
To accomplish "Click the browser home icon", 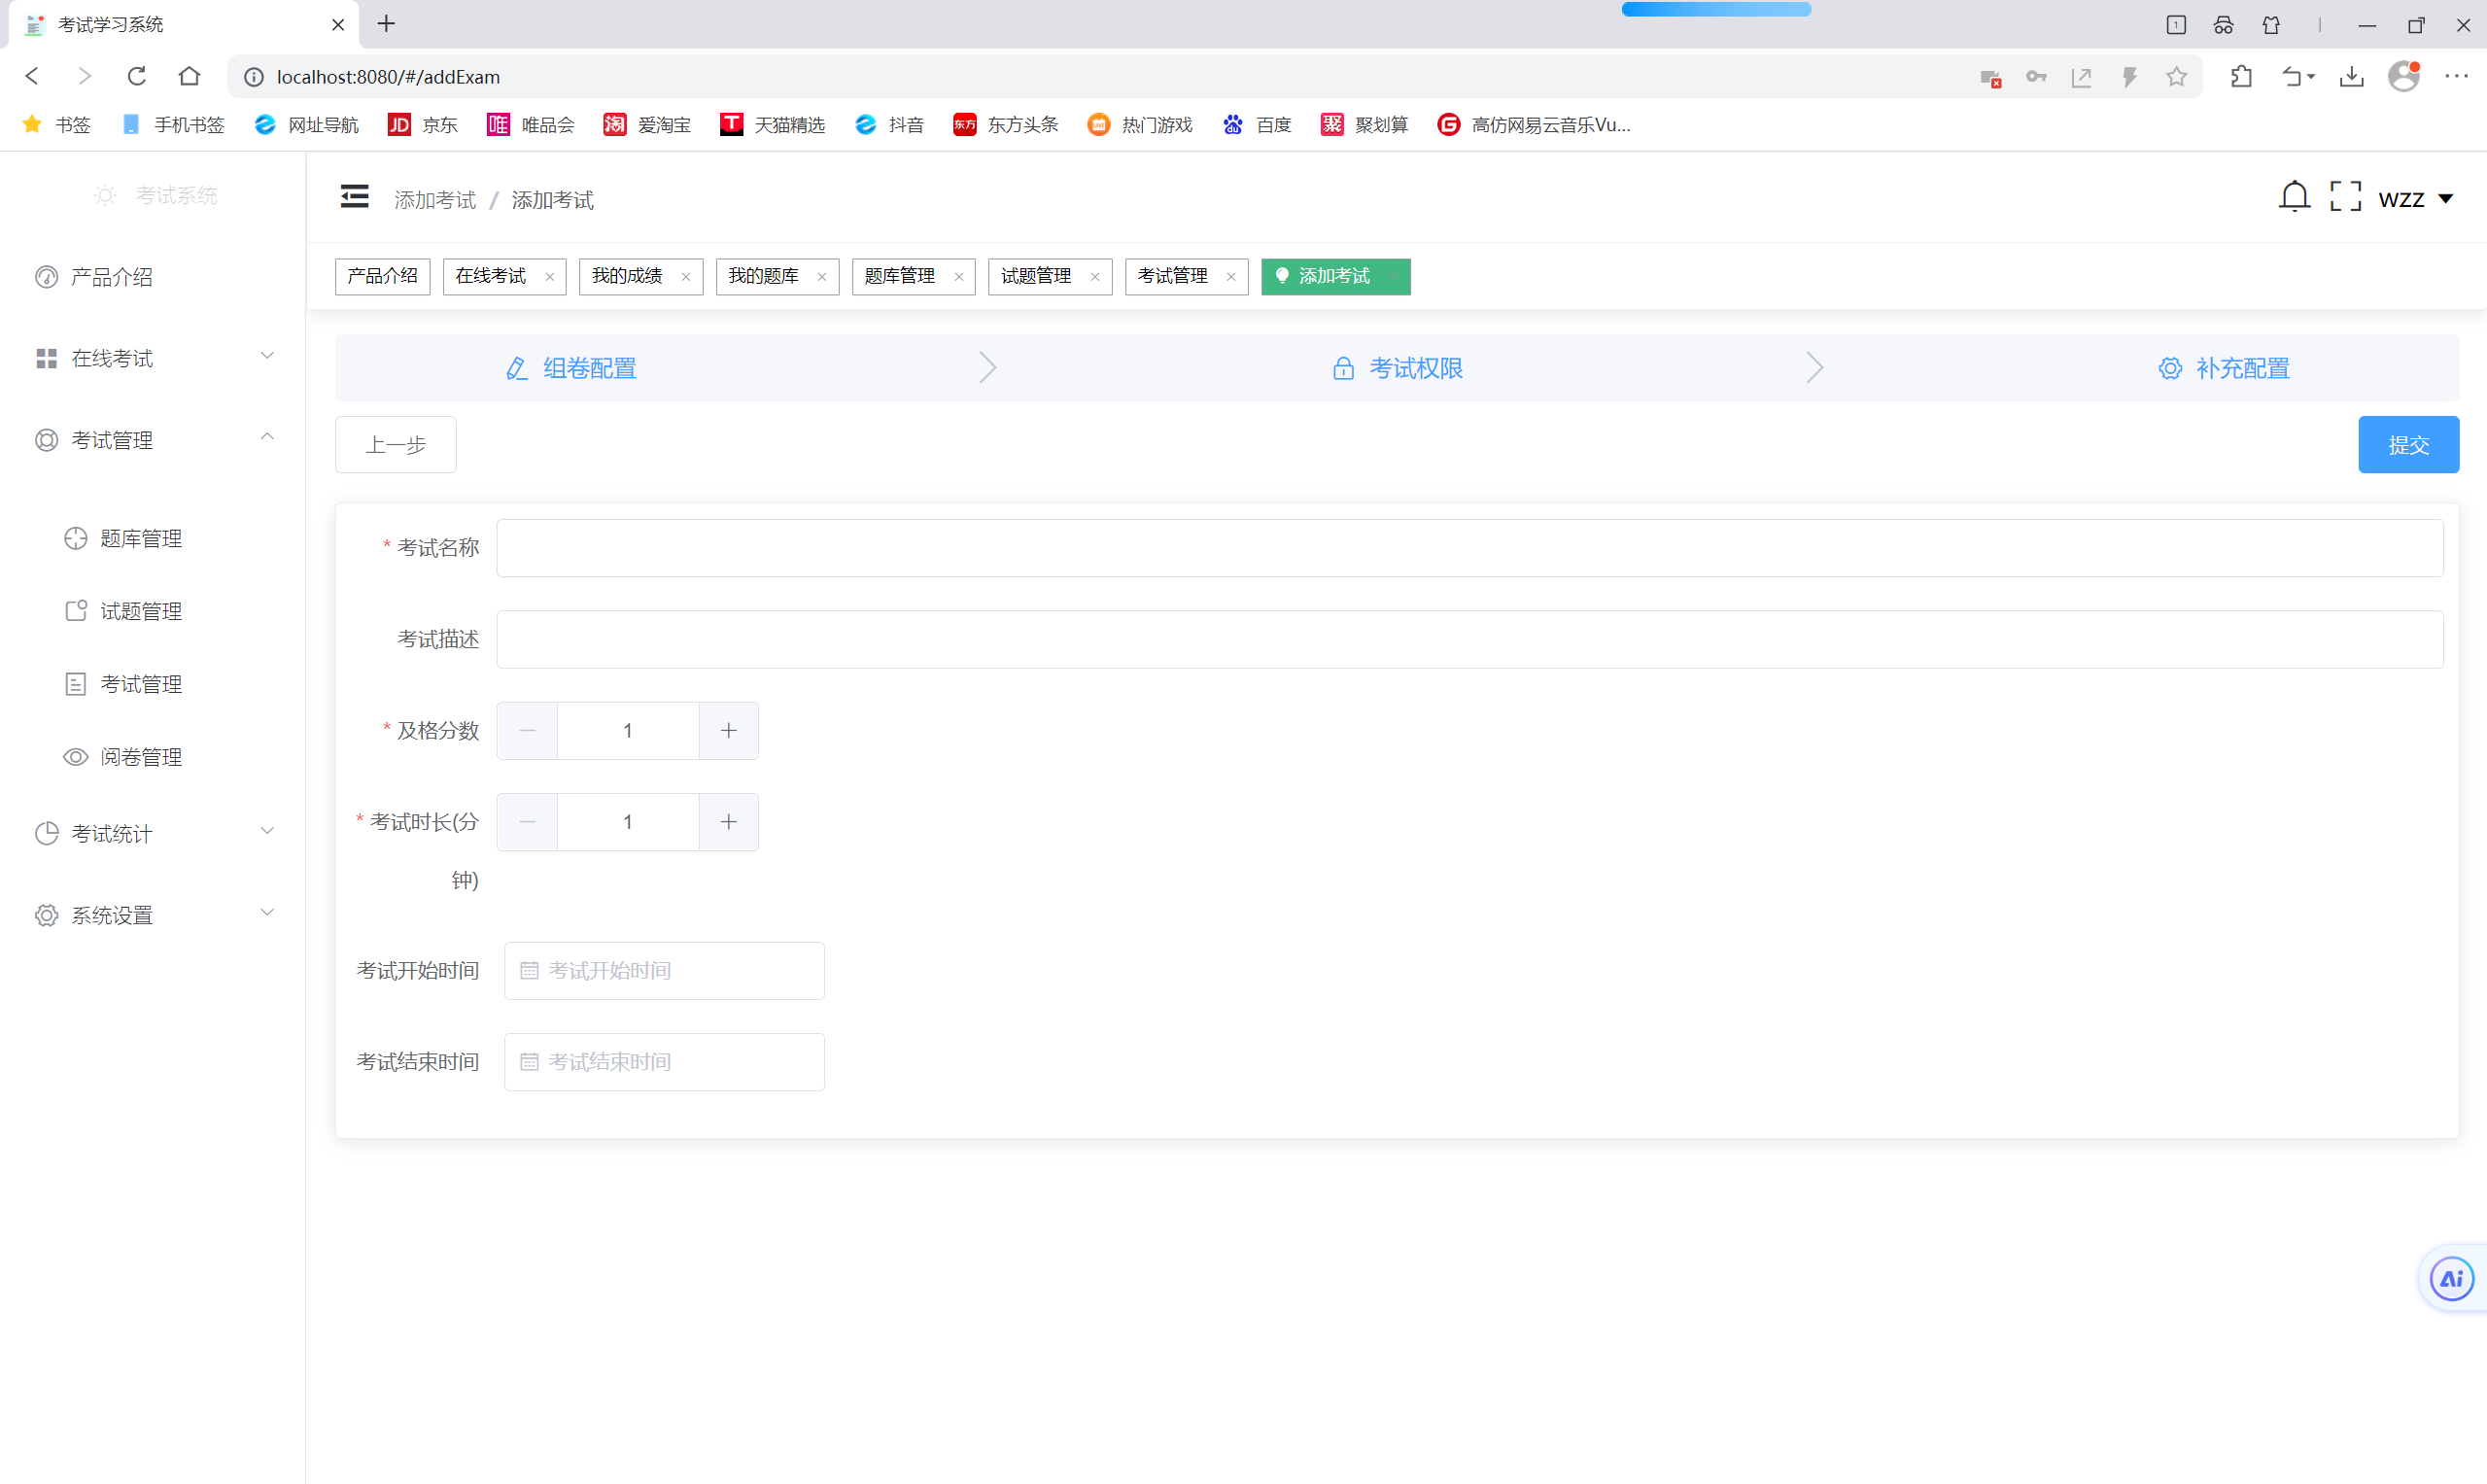I will tap(189, 77).
